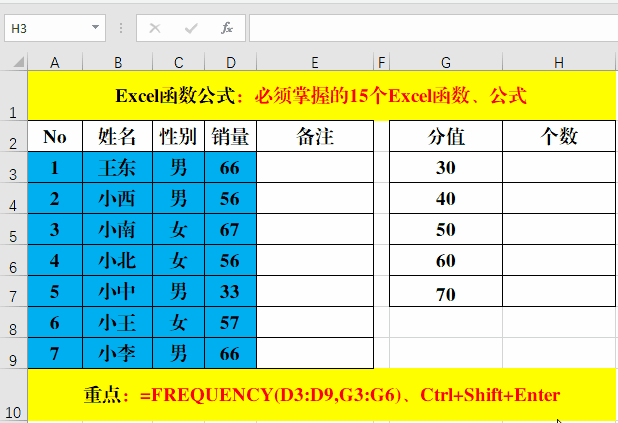Click sales value 33 for 小中
The image size is (618, 423).
tap(231, 291)
